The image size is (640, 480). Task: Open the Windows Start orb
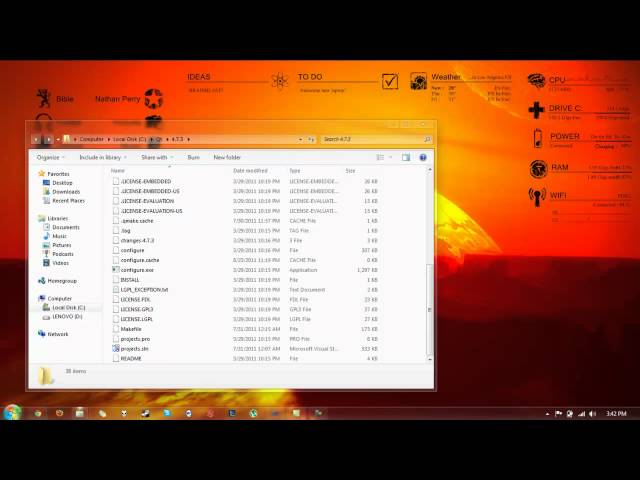[12, 413]
